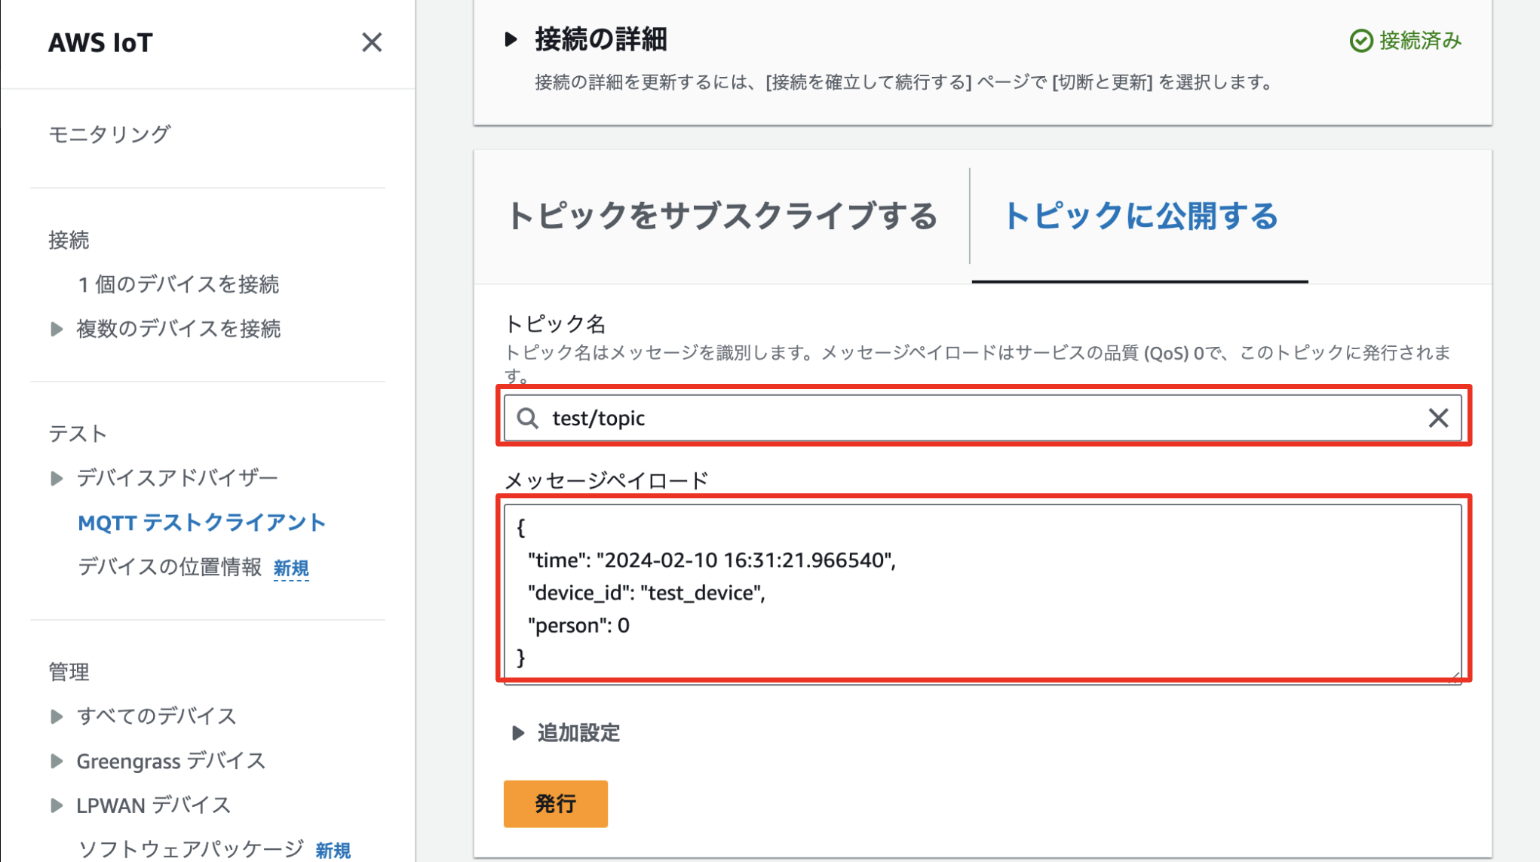Expand 複数のデバイスを接続 in the sidebar
The height and width of the screenshot is (862, 1540).
tap(57, 330)
